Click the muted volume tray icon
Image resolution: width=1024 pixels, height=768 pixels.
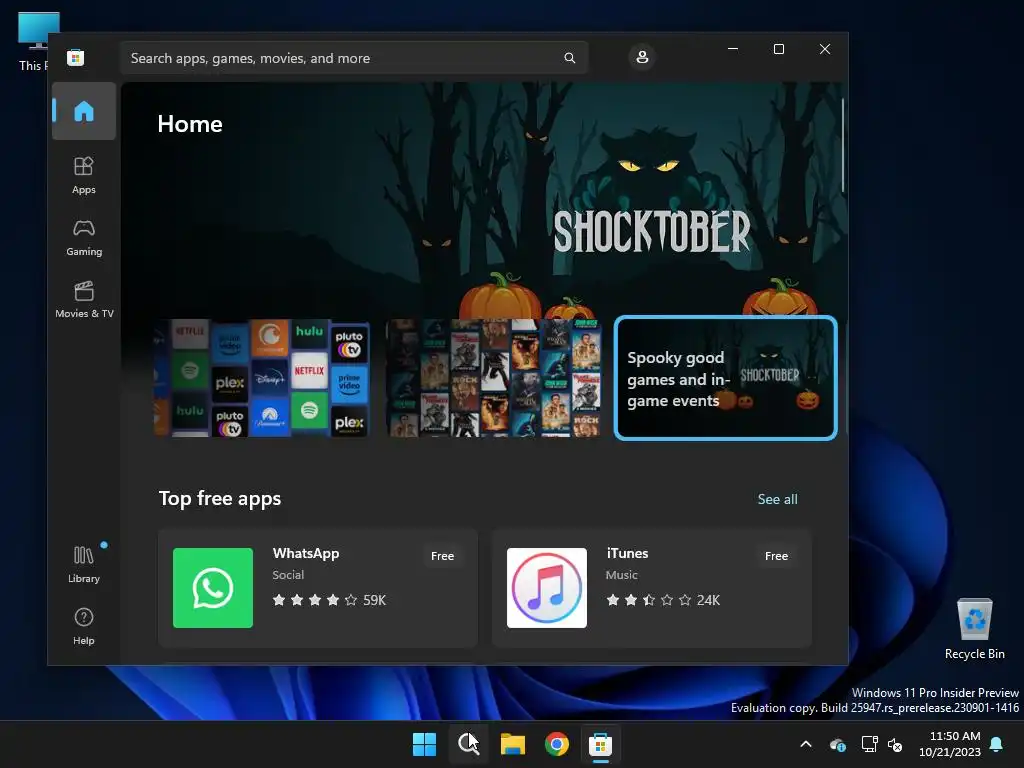click(x=895, y=744)
